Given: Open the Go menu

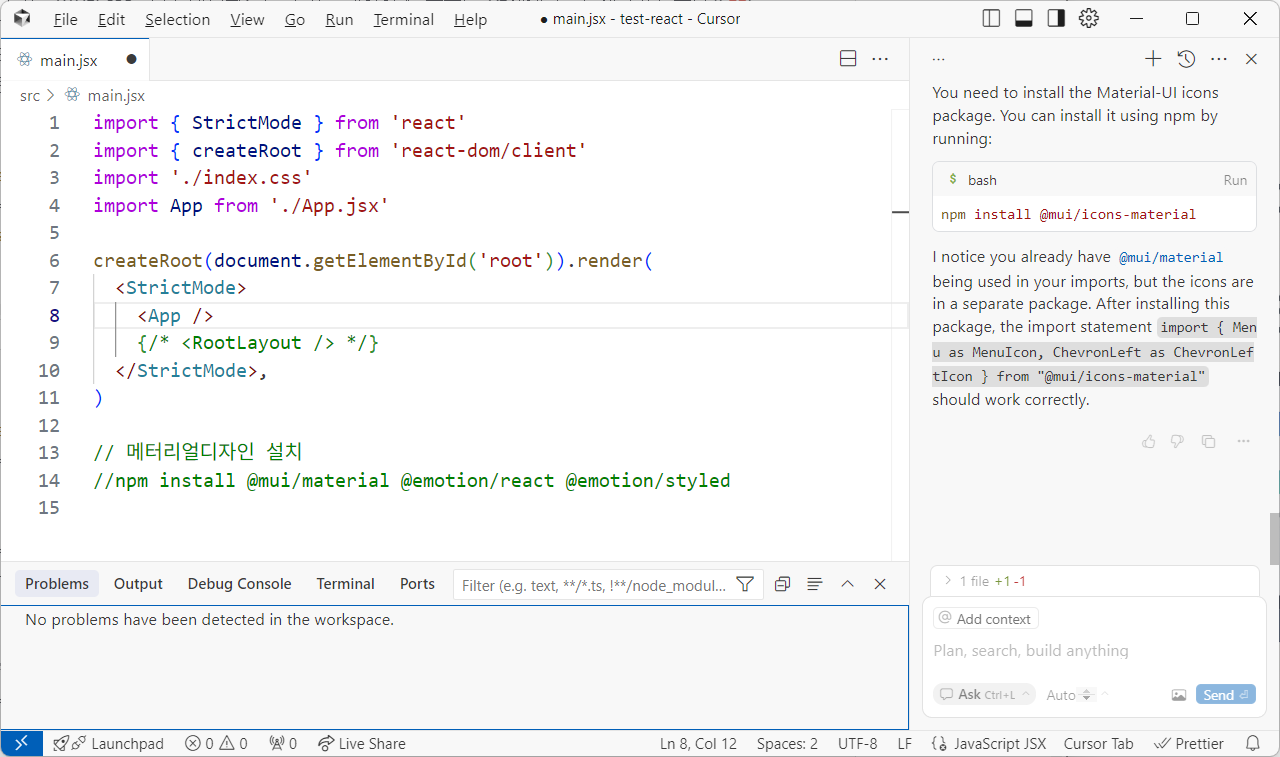Looking at the screenshot, I should [x=294, y=20].
